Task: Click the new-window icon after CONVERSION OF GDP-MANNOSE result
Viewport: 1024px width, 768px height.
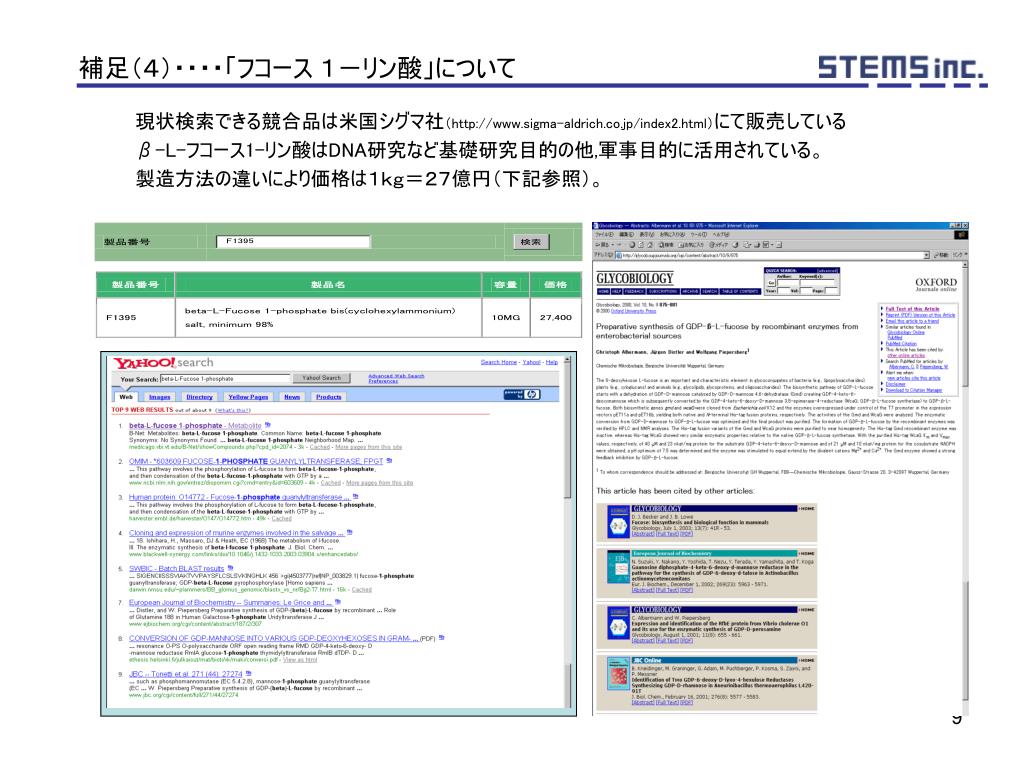Action: [x=441, y=637]
